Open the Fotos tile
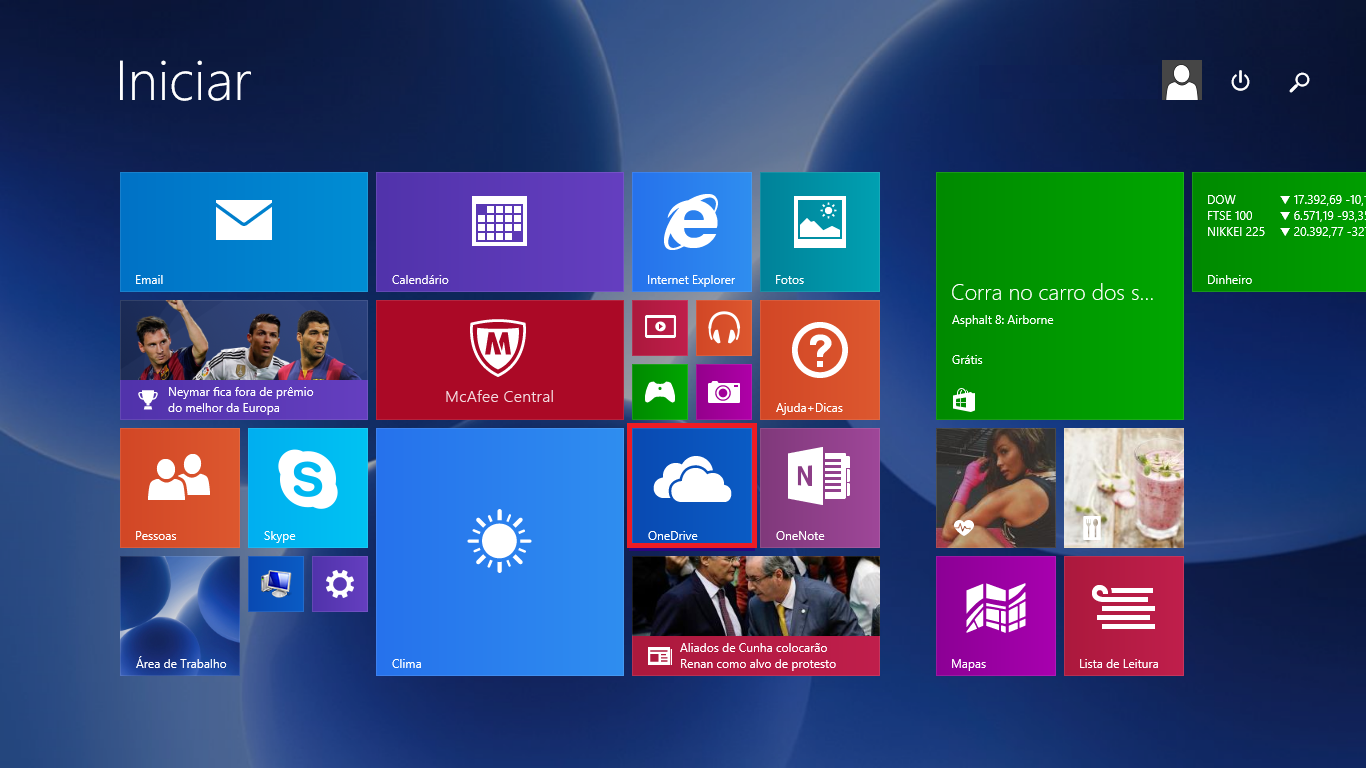 [819, 231]
